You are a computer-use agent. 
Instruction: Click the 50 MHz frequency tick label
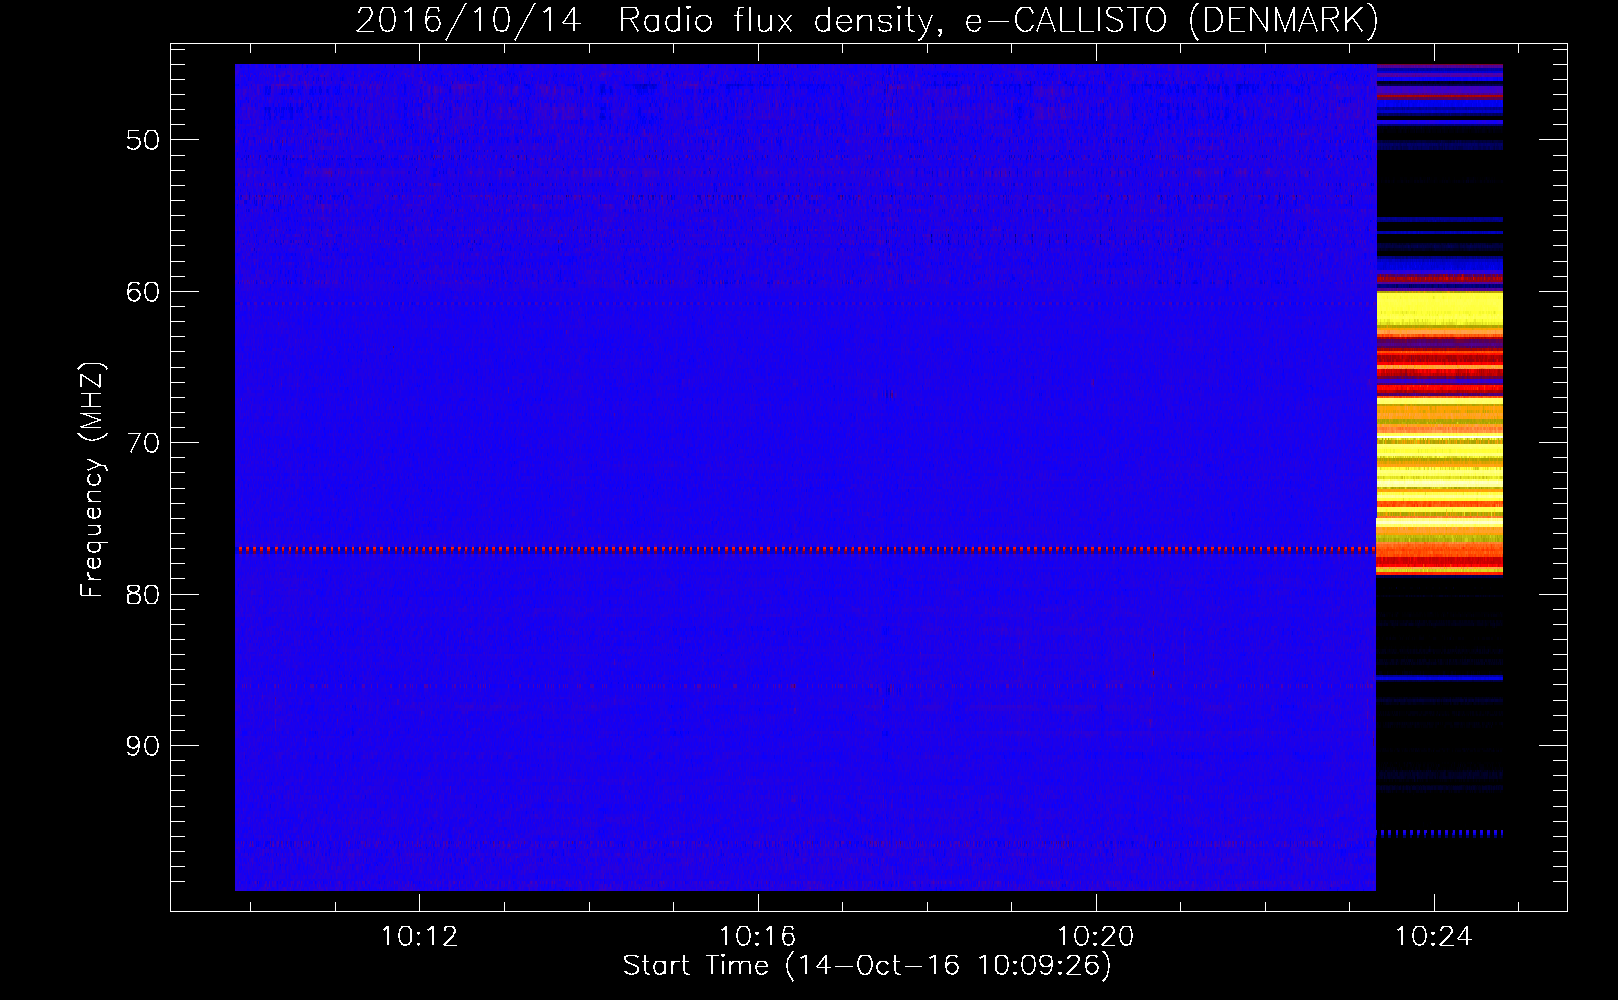click(143, 140)
